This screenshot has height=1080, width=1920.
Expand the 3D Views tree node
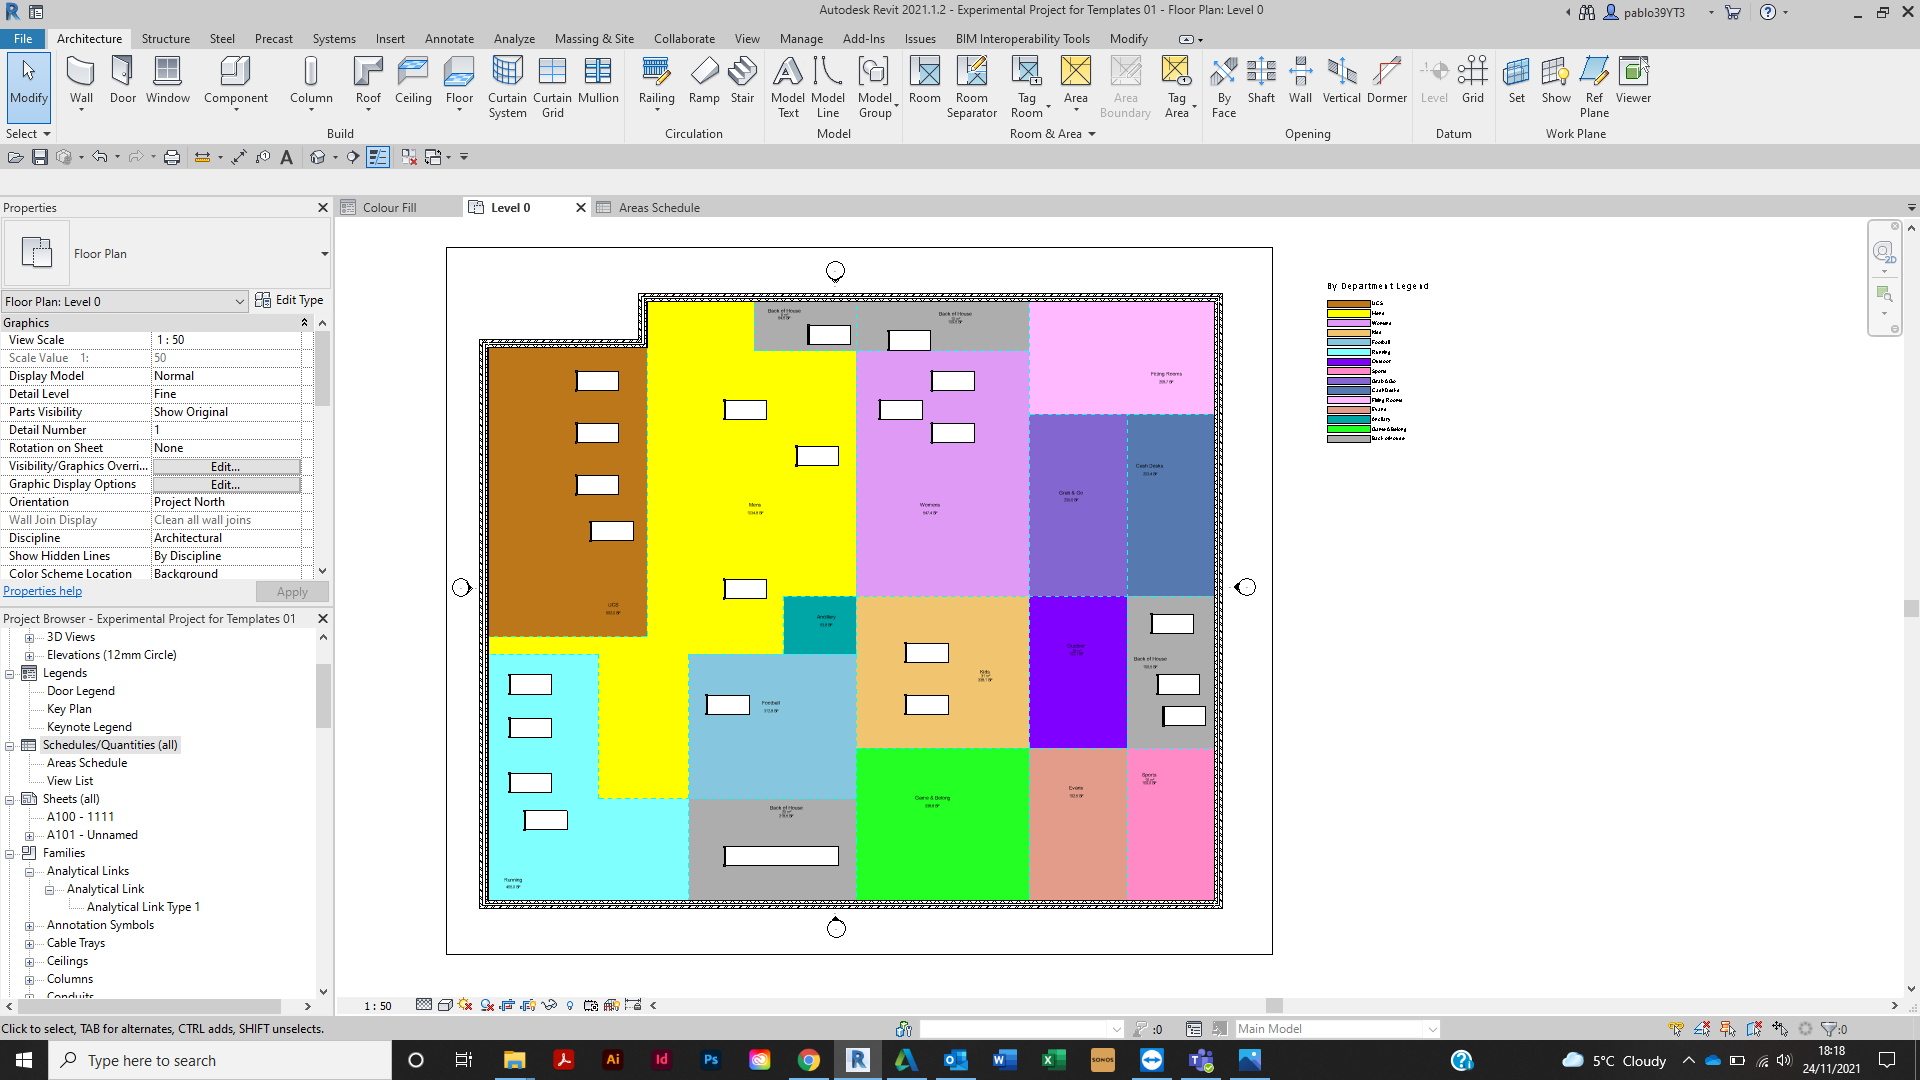click(29, 637)
